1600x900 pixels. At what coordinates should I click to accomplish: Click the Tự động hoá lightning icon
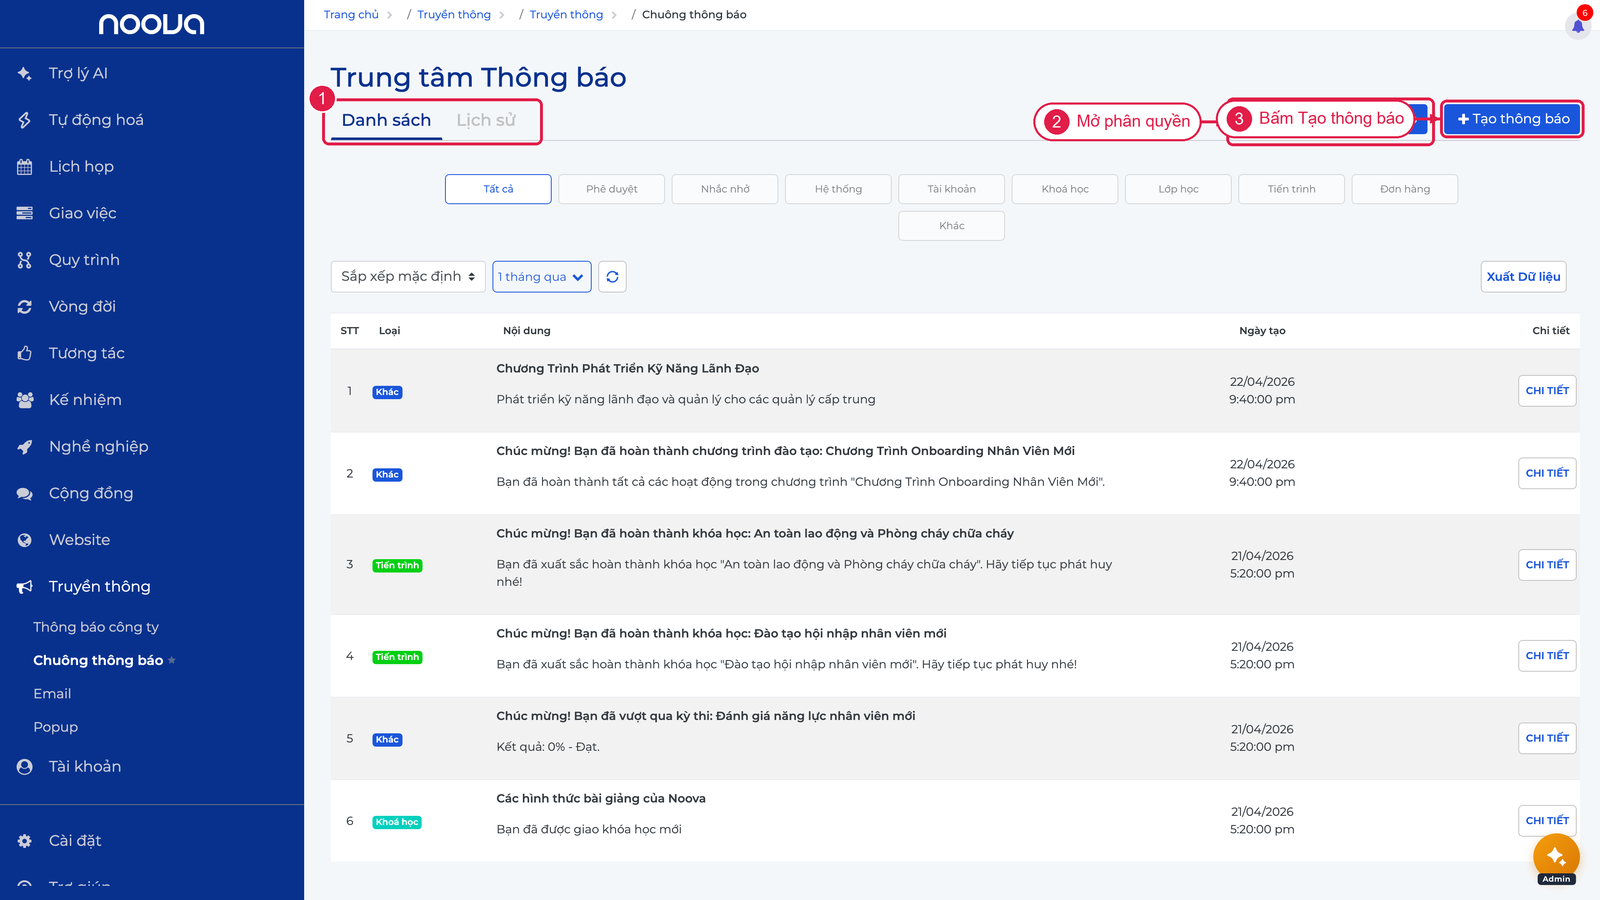click(x=25, y=120)
